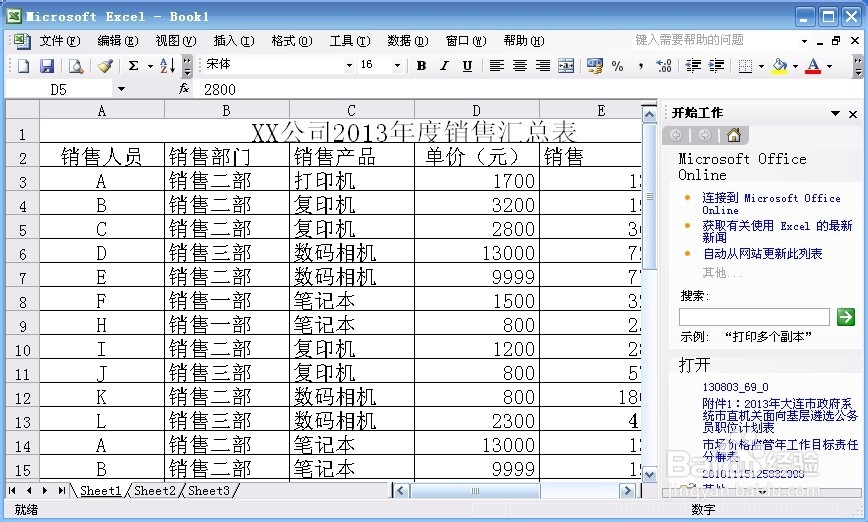This screenshot has width=868, height=522.
Task: Click the 键入需要帮助的问题 help box
Action: [714, 40]
